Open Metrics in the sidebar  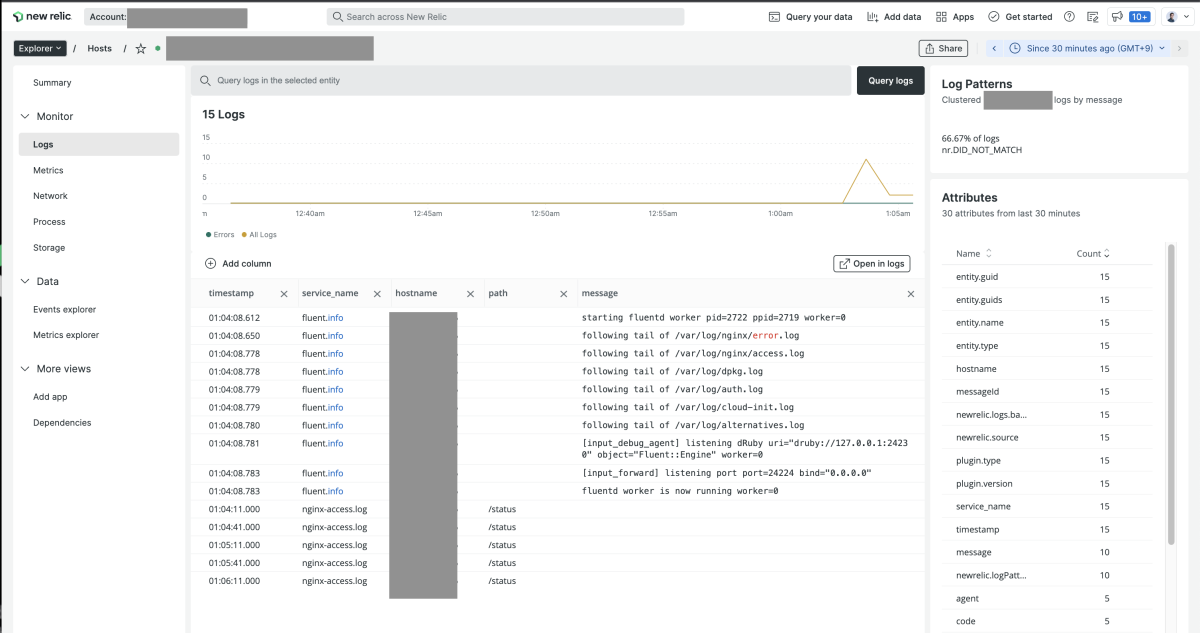(48, 171)
